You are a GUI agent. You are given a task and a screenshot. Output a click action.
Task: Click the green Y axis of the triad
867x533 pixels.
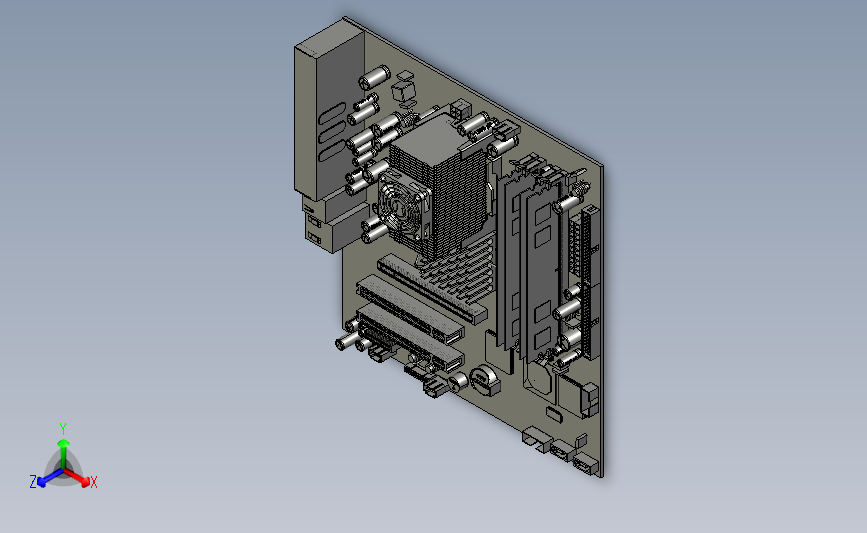coord(63,454)
